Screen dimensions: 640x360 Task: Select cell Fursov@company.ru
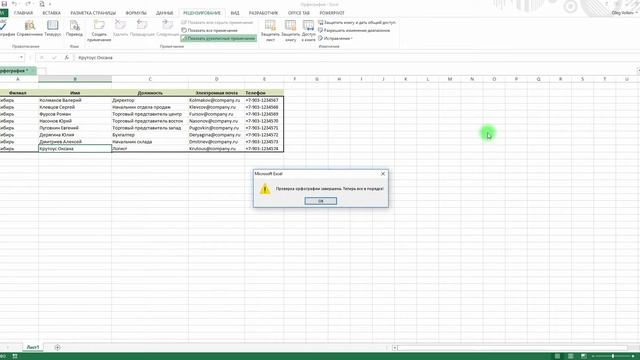coord(216,114)
